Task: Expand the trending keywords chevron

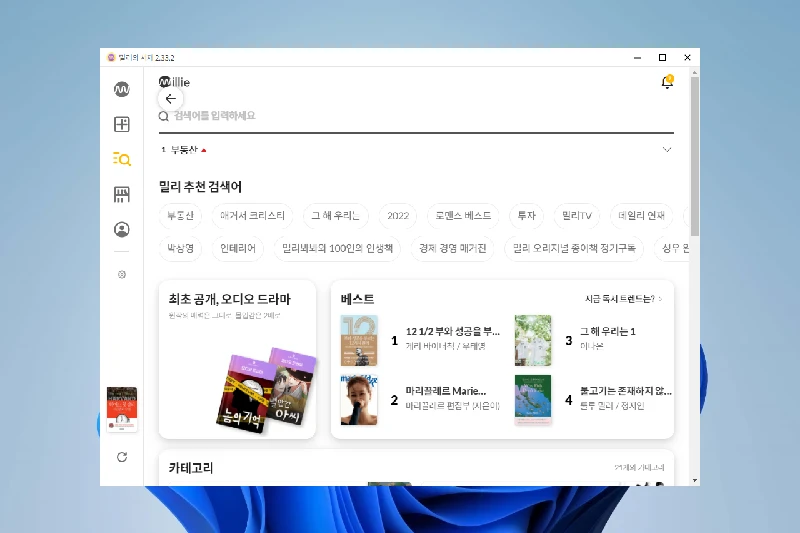Action: pyautogui.click(x=667, y=149)
